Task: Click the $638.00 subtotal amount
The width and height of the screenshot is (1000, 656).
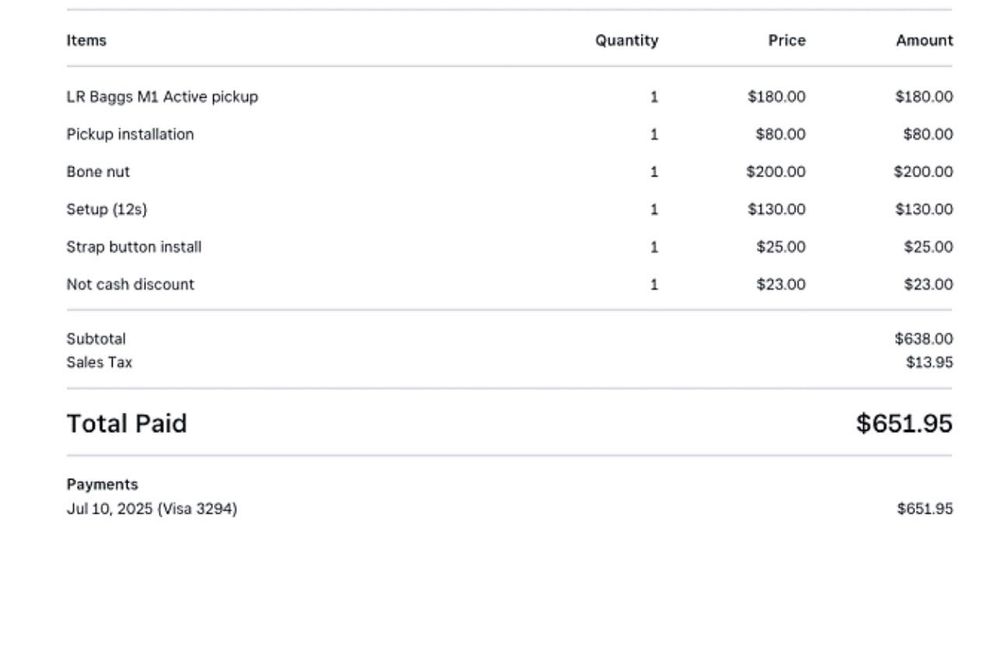Action: point(923,339)
